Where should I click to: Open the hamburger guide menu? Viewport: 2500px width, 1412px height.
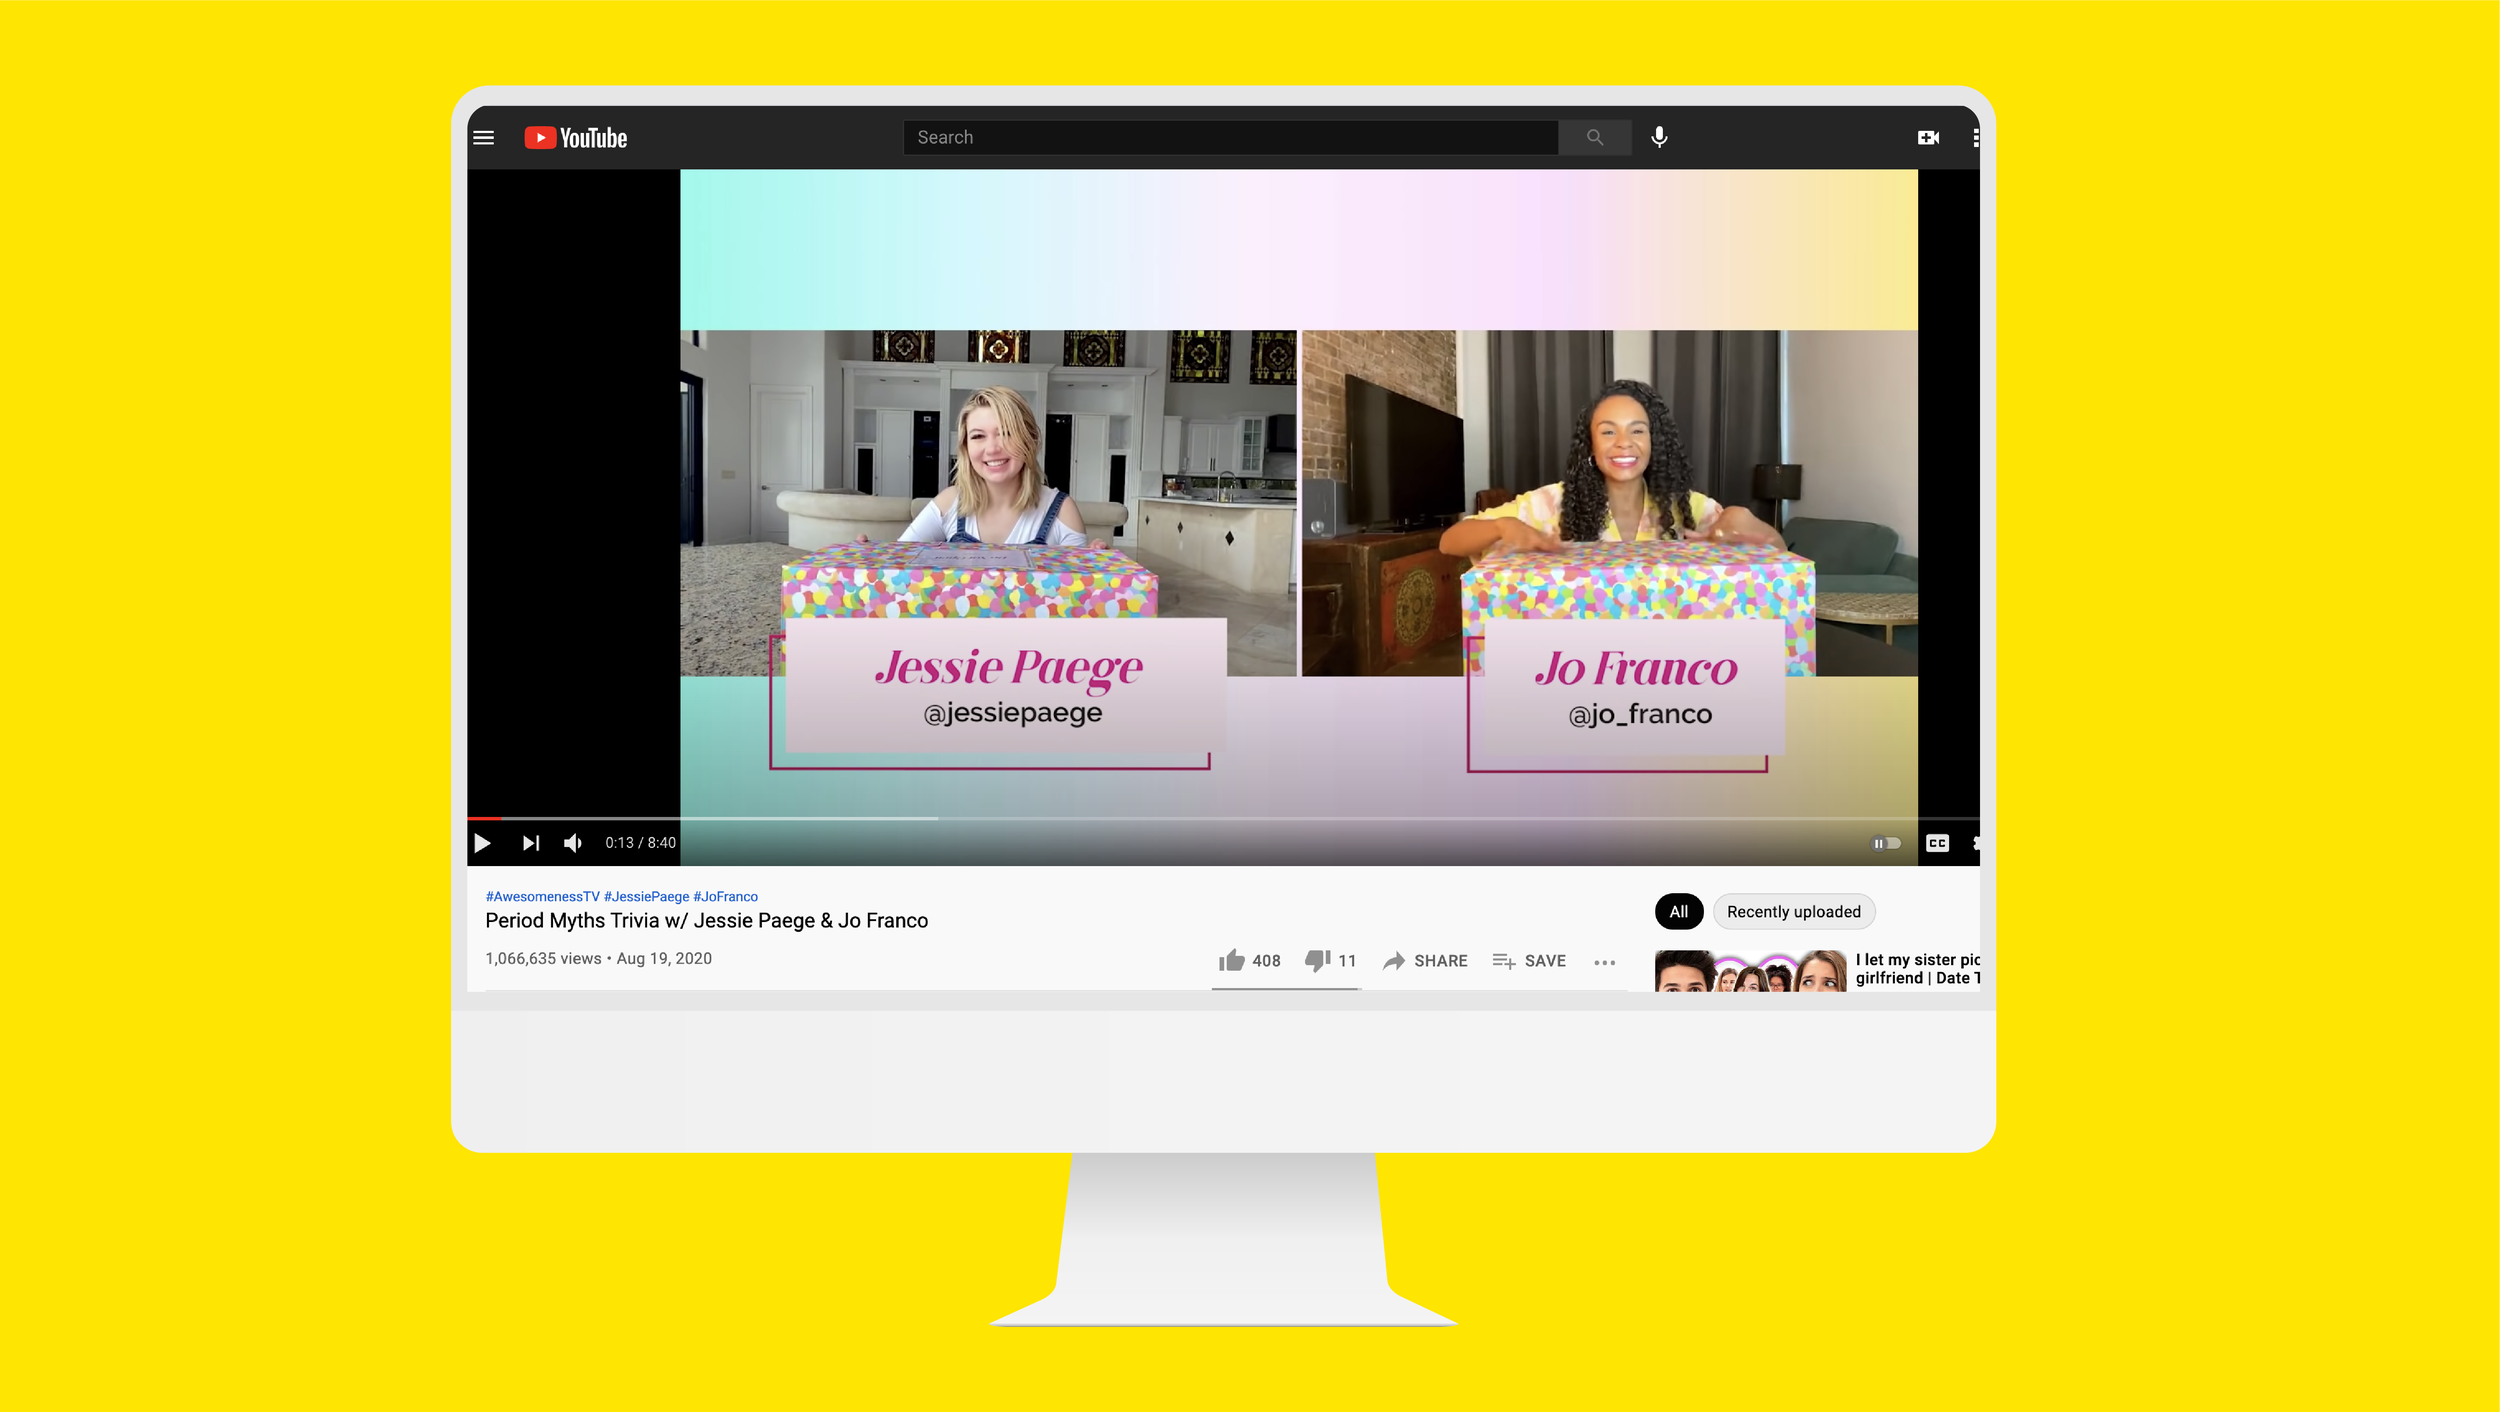[483, 138]
